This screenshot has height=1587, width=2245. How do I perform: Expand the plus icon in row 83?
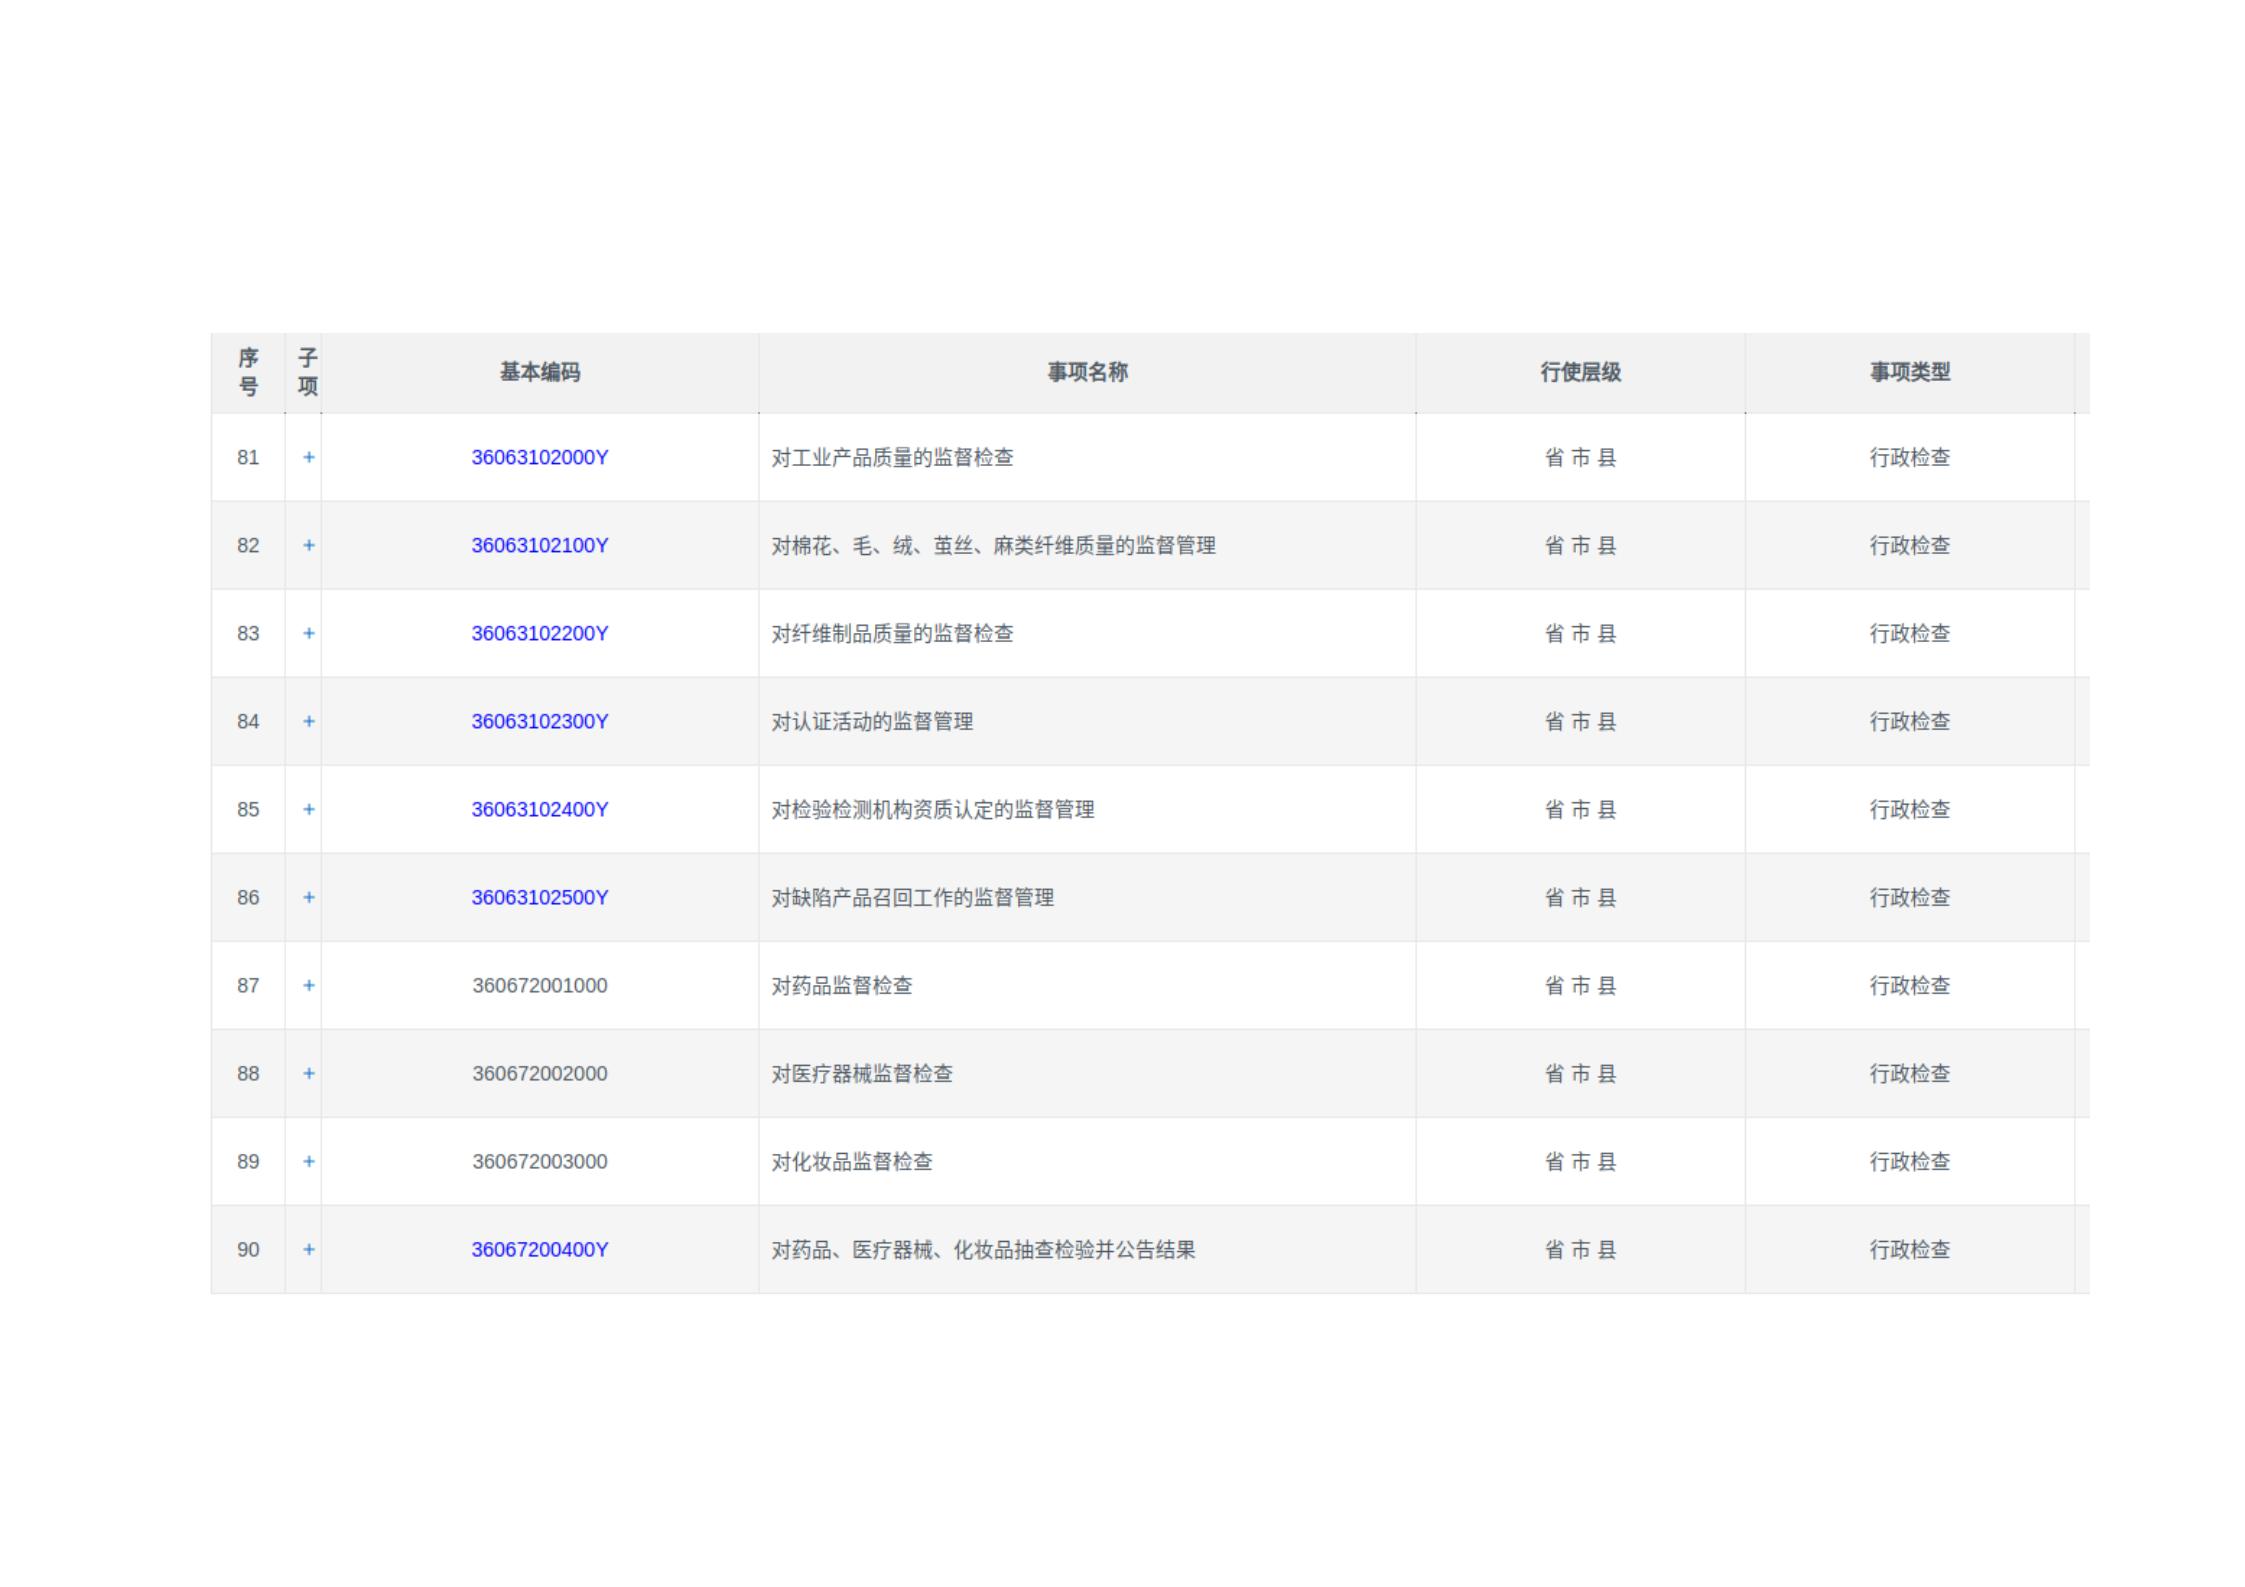pos(308,633)
